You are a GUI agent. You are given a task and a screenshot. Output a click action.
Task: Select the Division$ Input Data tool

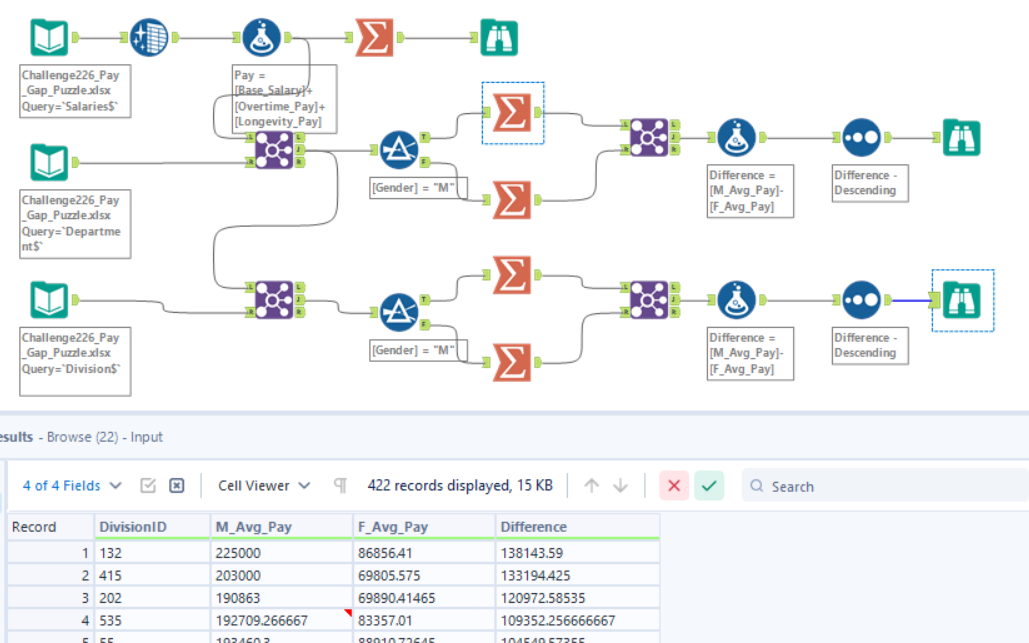click(49, 300)
